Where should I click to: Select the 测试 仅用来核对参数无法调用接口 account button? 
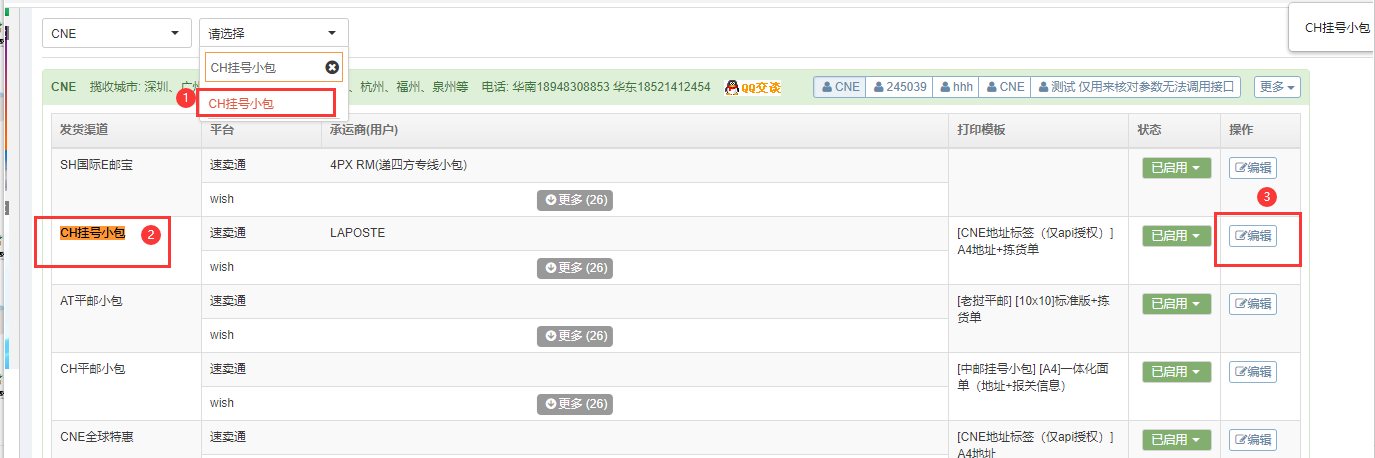[1135, 87]
